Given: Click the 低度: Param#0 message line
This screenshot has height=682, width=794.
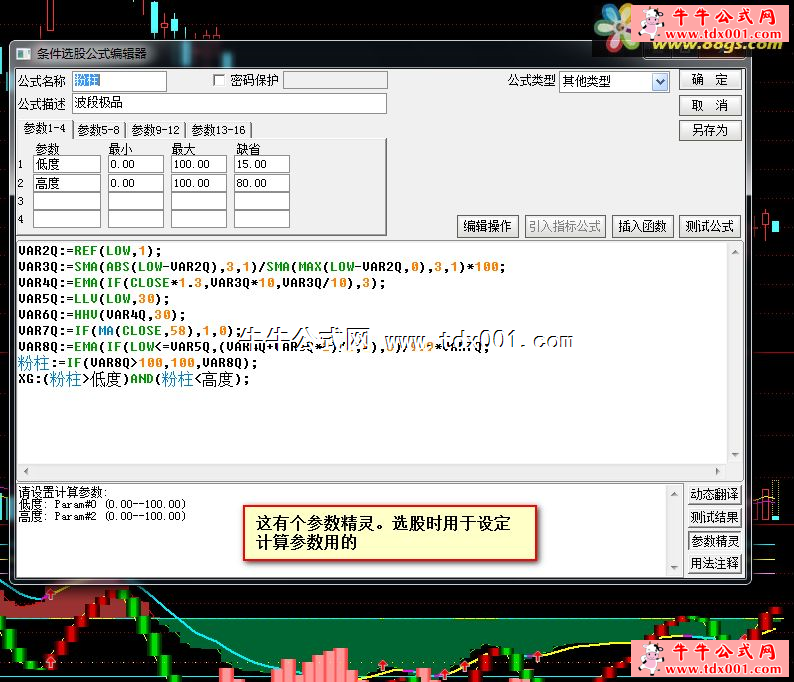Looking at the screenshot, I should pos(102,504).
